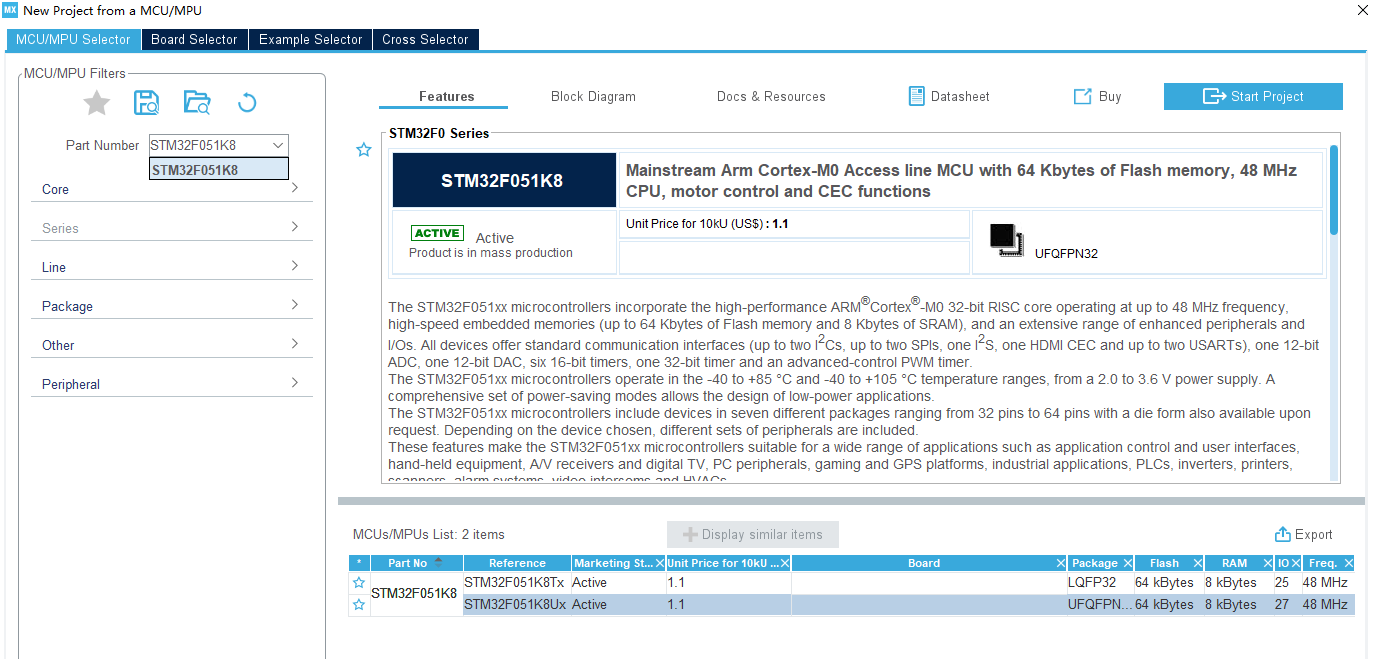Click the Start Project button
This screenshot has width=1377, height=659.
point(1253,96)
